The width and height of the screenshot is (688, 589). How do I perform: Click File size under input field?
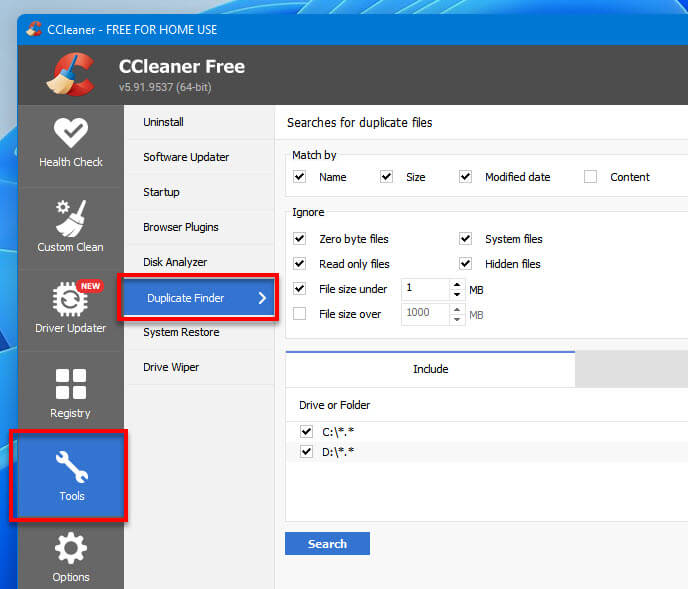(x=426, y=289)
